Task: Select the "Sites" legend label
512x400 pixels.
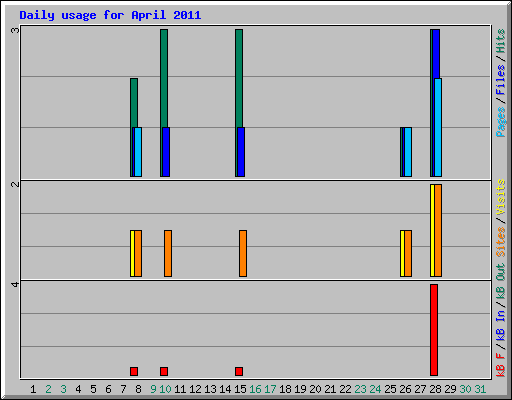Action: (x=501, y=241)
